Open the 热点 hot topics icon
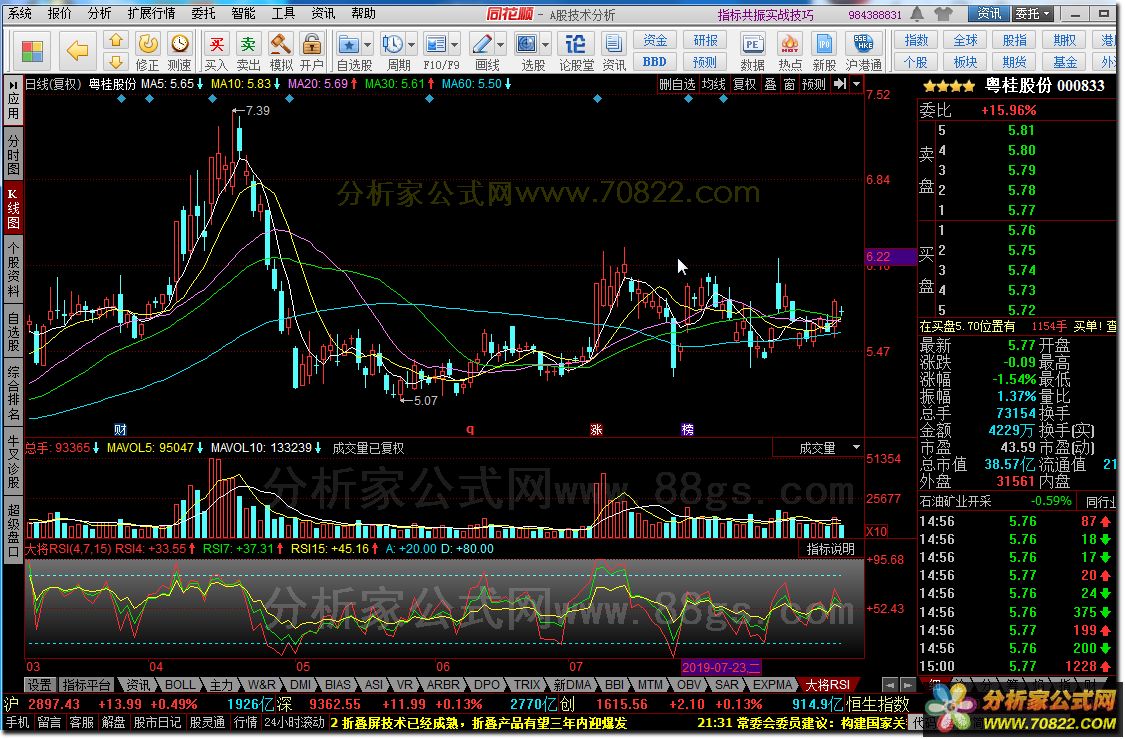The height and width of the screenshot is (739, 1125). [x=790, y=52]
